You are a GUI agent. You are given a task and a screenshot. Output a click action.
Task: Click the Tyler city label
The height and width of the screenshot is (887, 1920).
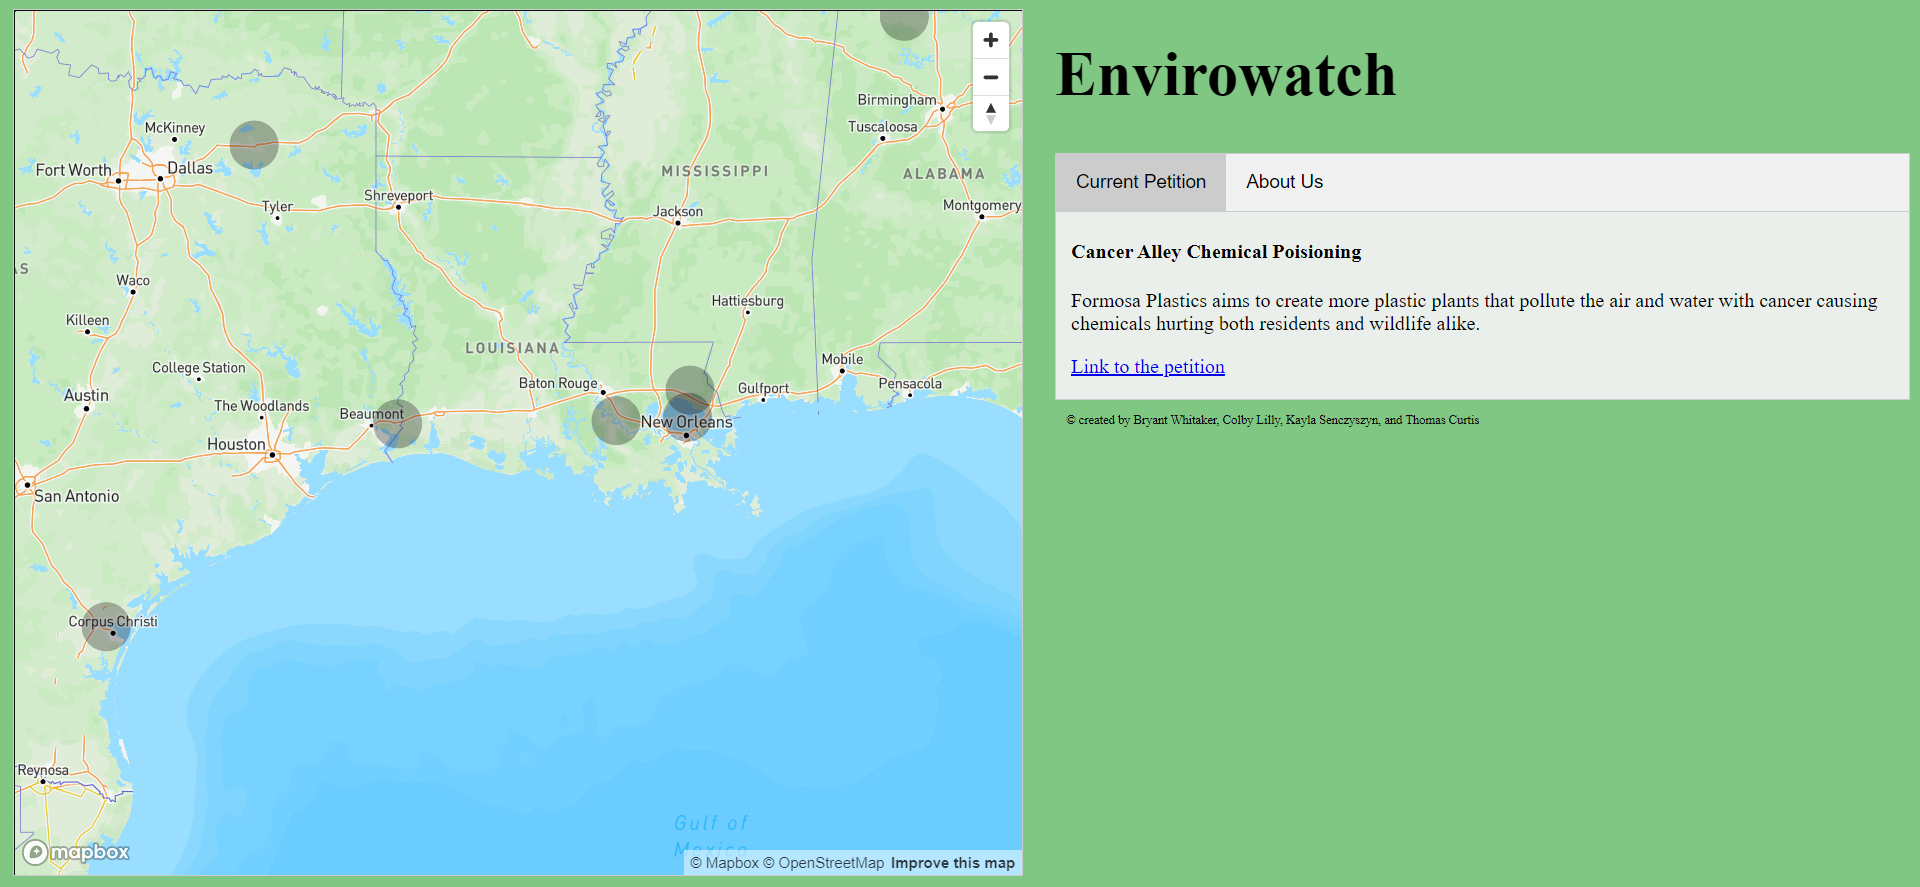pos(277,206)
